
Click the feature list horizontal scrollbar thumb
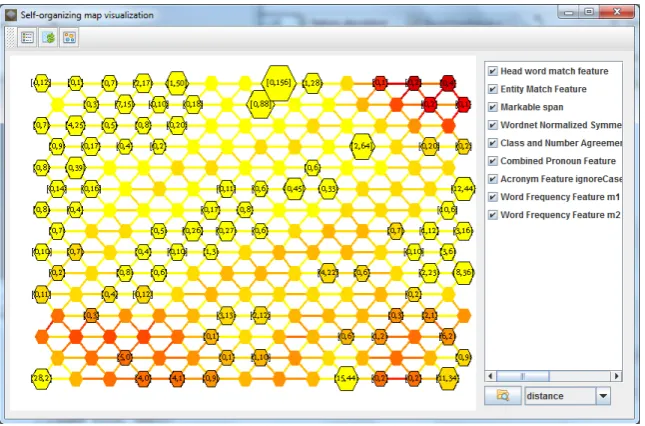(x=522, y=376)
